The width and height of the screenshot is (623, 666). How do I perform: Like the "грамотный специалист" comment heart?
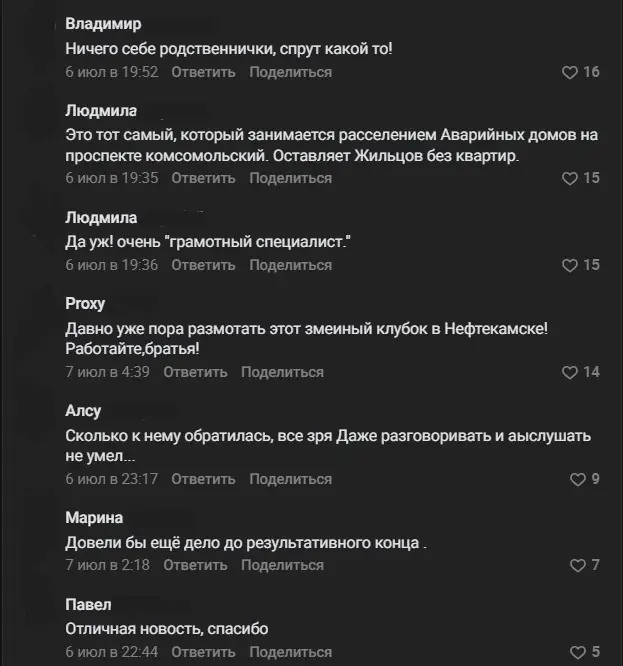click(x=569, y=265)
